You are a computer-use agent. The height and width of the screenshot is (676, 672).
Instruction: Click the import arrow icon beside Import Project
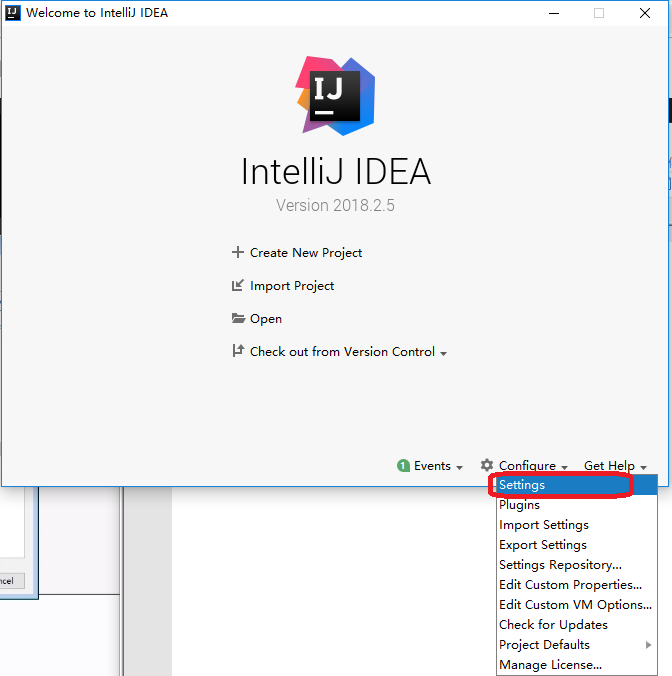[238, 285]
